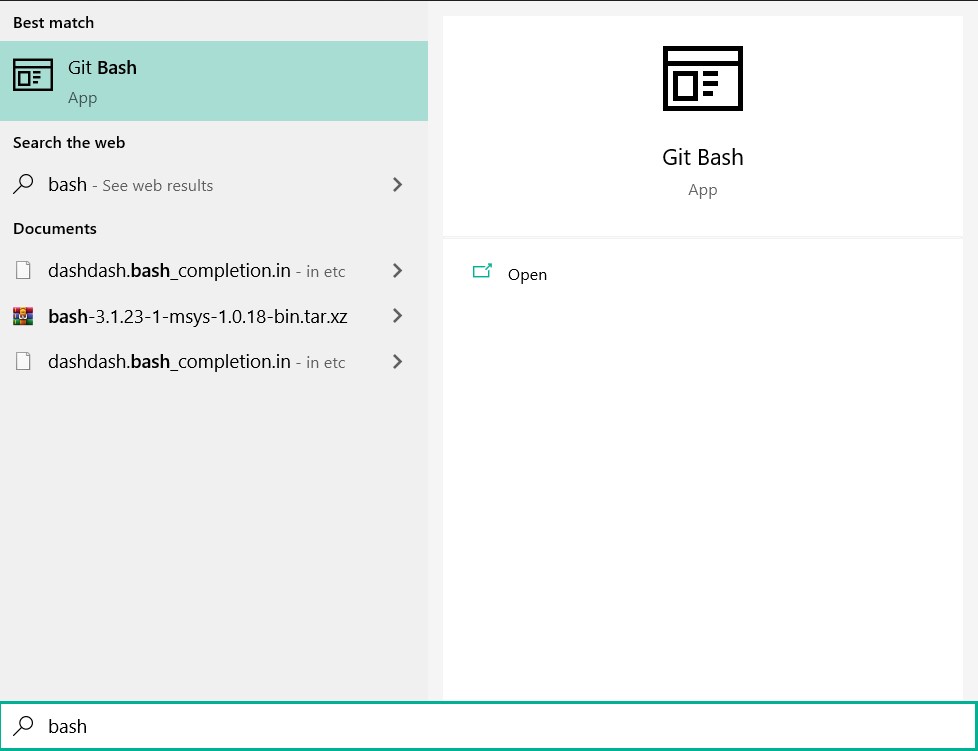Viewport: 978px width, 751px height.
Task: Expand the bash web results chevron
Action: coord(397,185)
